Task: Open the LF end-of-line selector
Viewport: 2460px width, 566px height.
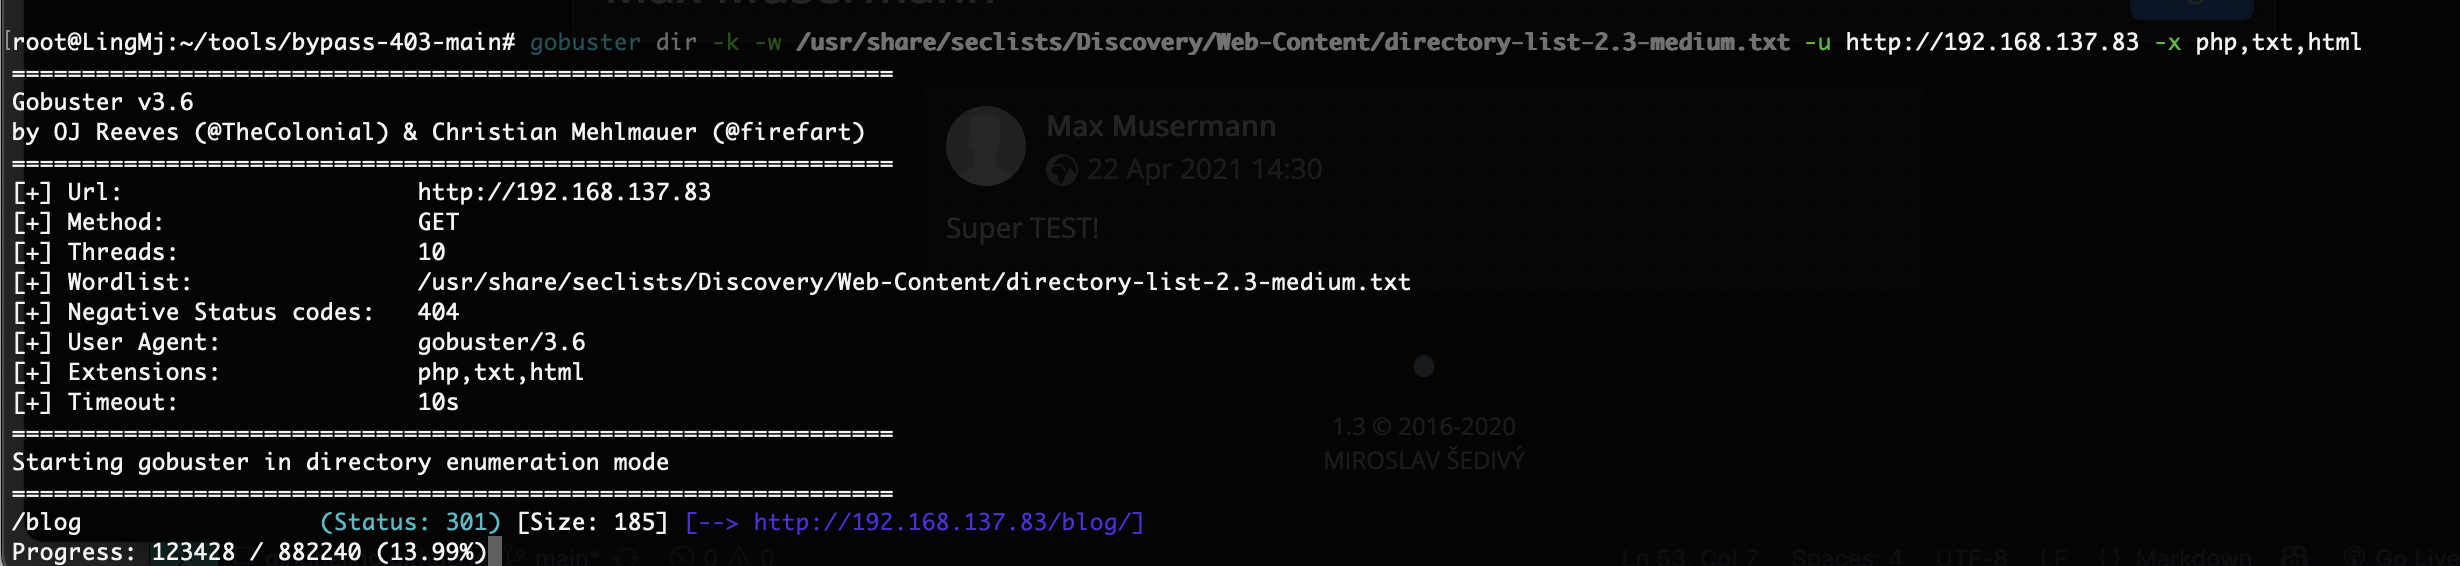Action: point(2054,558)
